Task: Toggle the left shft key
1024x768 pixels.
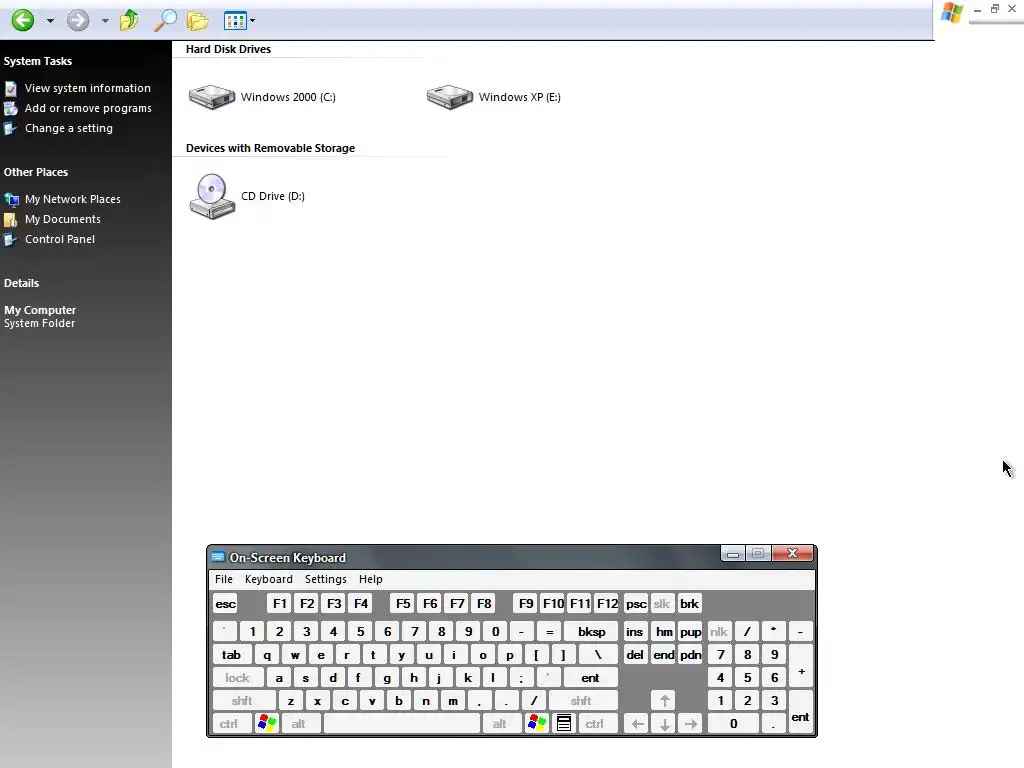Action: tap(242, 701)
